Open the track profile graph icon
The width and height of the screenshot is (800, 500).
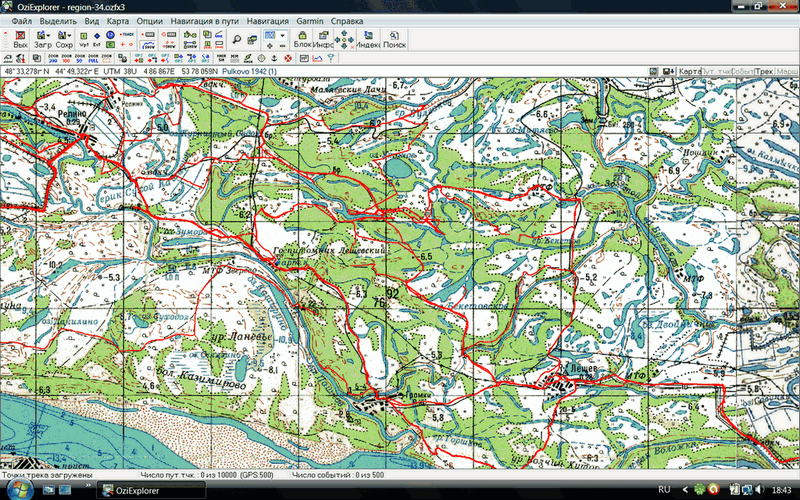point(317,58)
